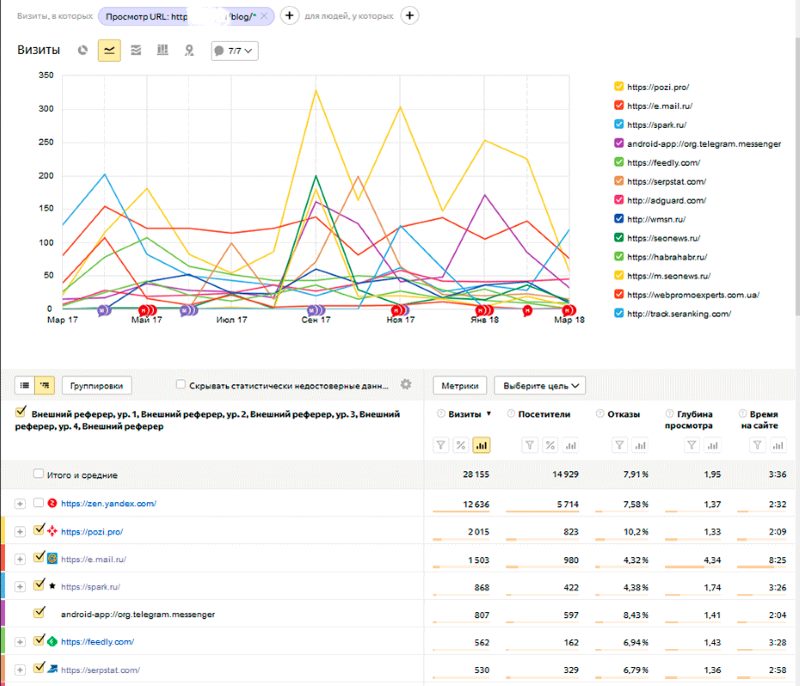Viewport: 800px width, 686px height.
Task: Click the note marker at Мар 18
Action: tap(569, 310)
